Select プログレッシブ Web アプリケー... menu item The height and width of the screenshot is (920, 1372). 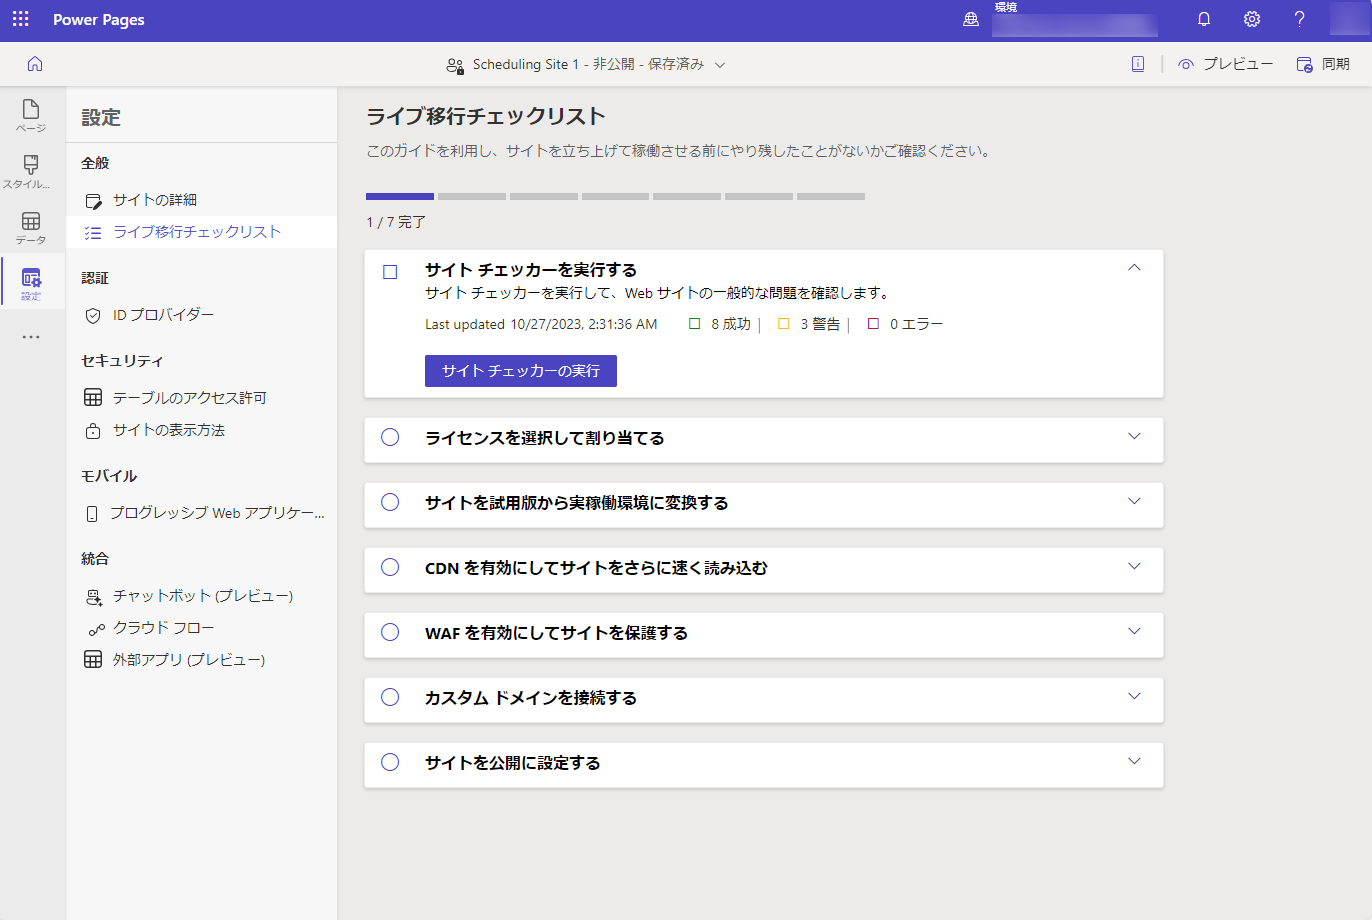pyautogui.click(x=202, y=513)
